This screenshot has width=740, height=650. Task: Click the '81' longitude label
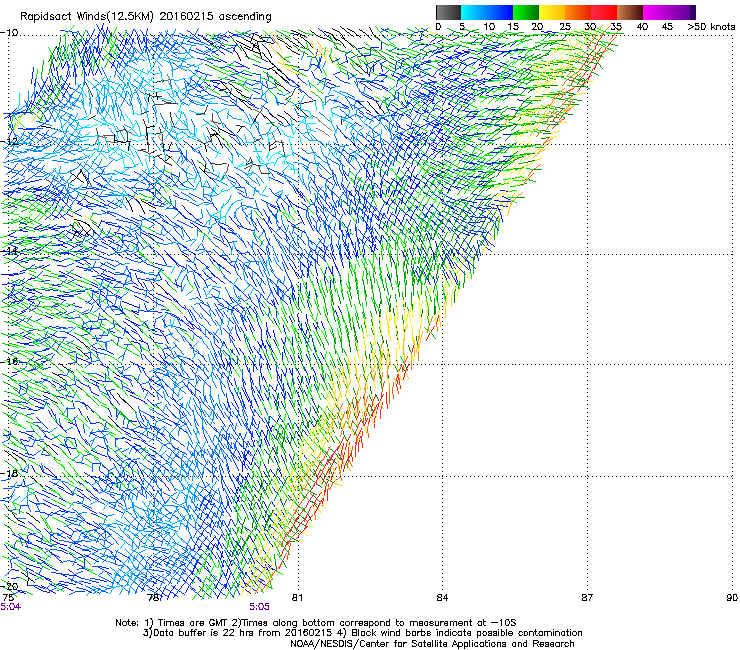coord(297,598)
